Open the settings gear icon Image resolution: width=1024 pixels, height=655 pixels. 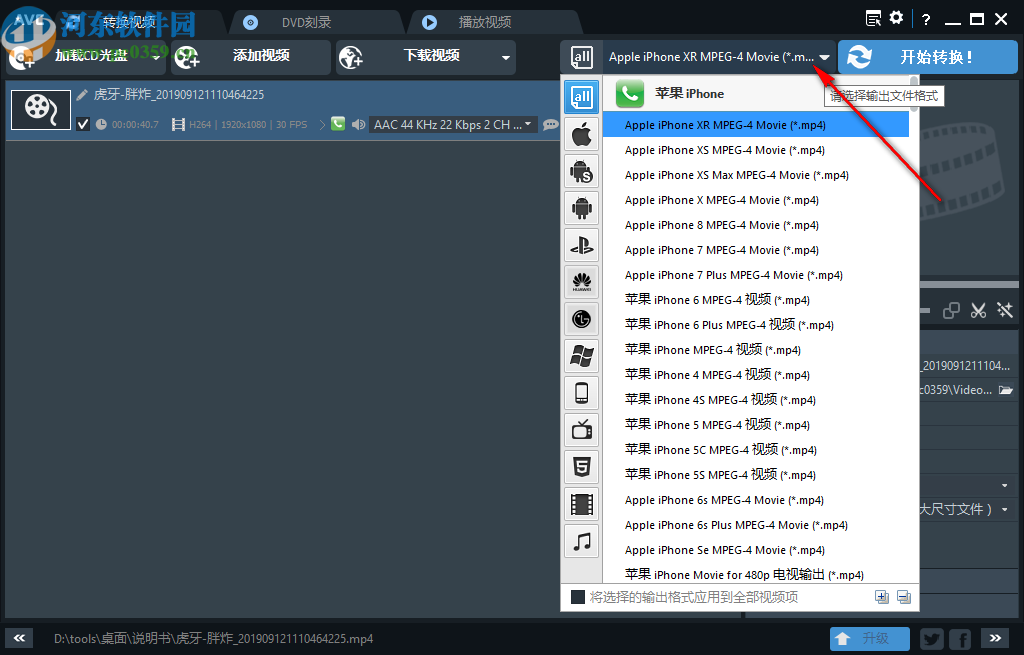tap(896, 17)
